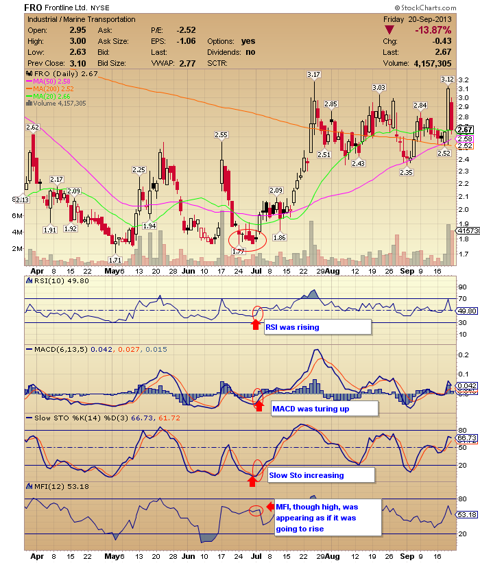The height and width of the screenshot is (563, 480).
Task: Click the Chg value -0.43
Action: 442,41
